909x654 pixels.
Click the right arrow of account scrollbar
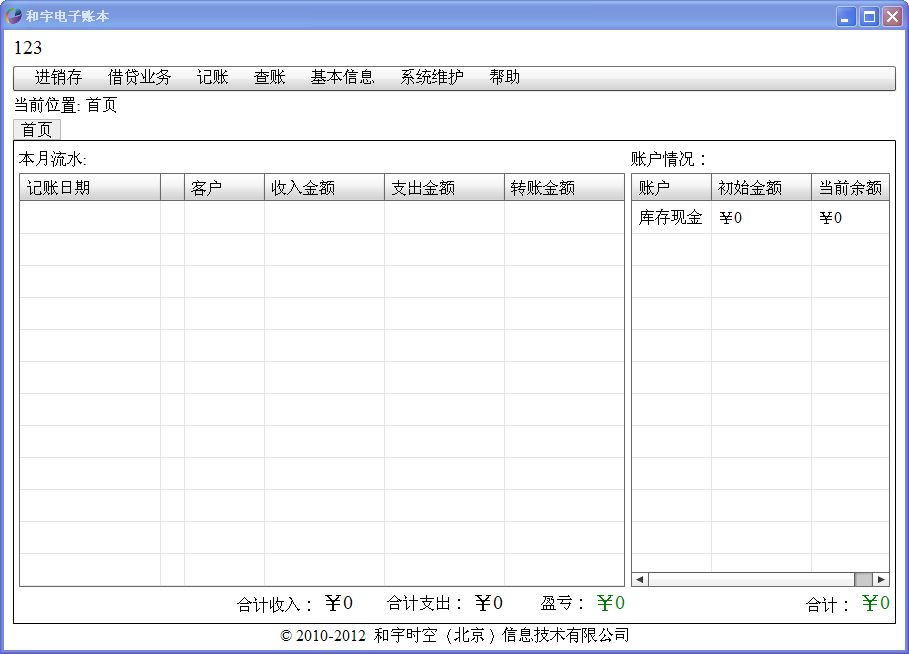881,579
